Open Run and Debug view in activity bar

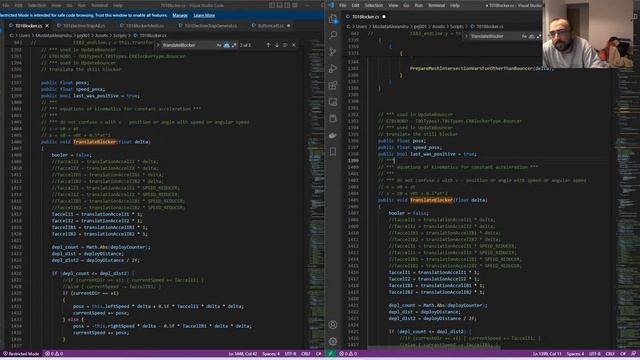333,69
